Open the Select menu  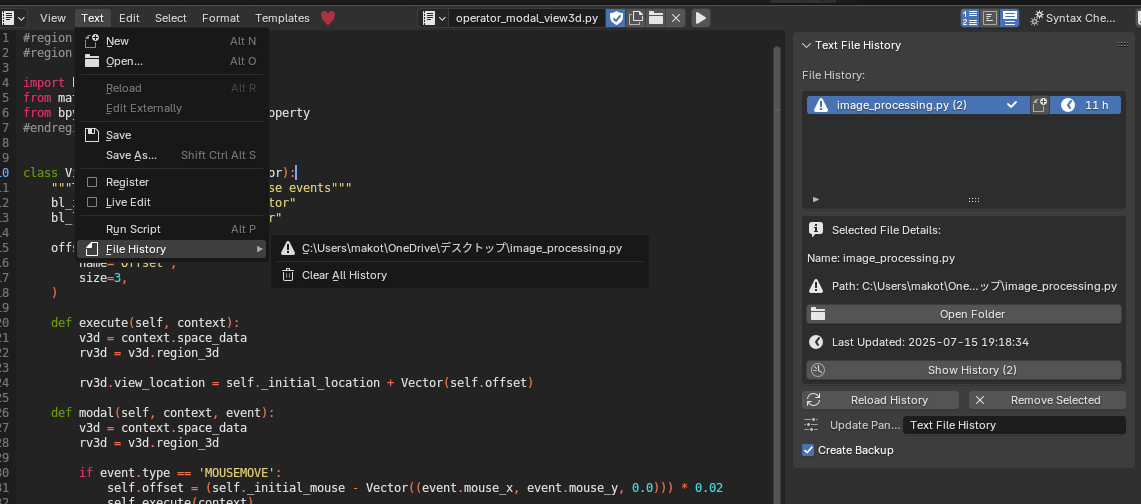(x=171, y=18)
